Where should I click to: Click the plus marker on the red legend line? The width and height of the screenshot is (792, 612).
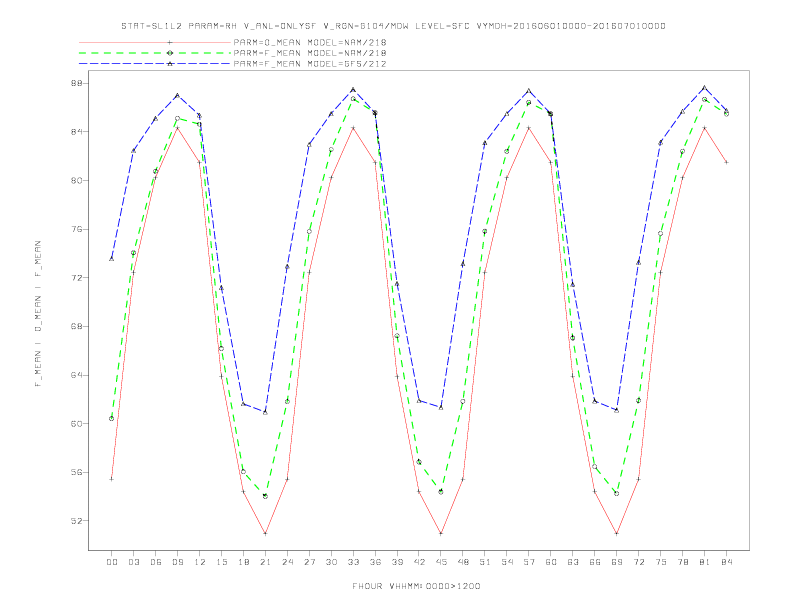pyautogui.click(x=170, y=42)
